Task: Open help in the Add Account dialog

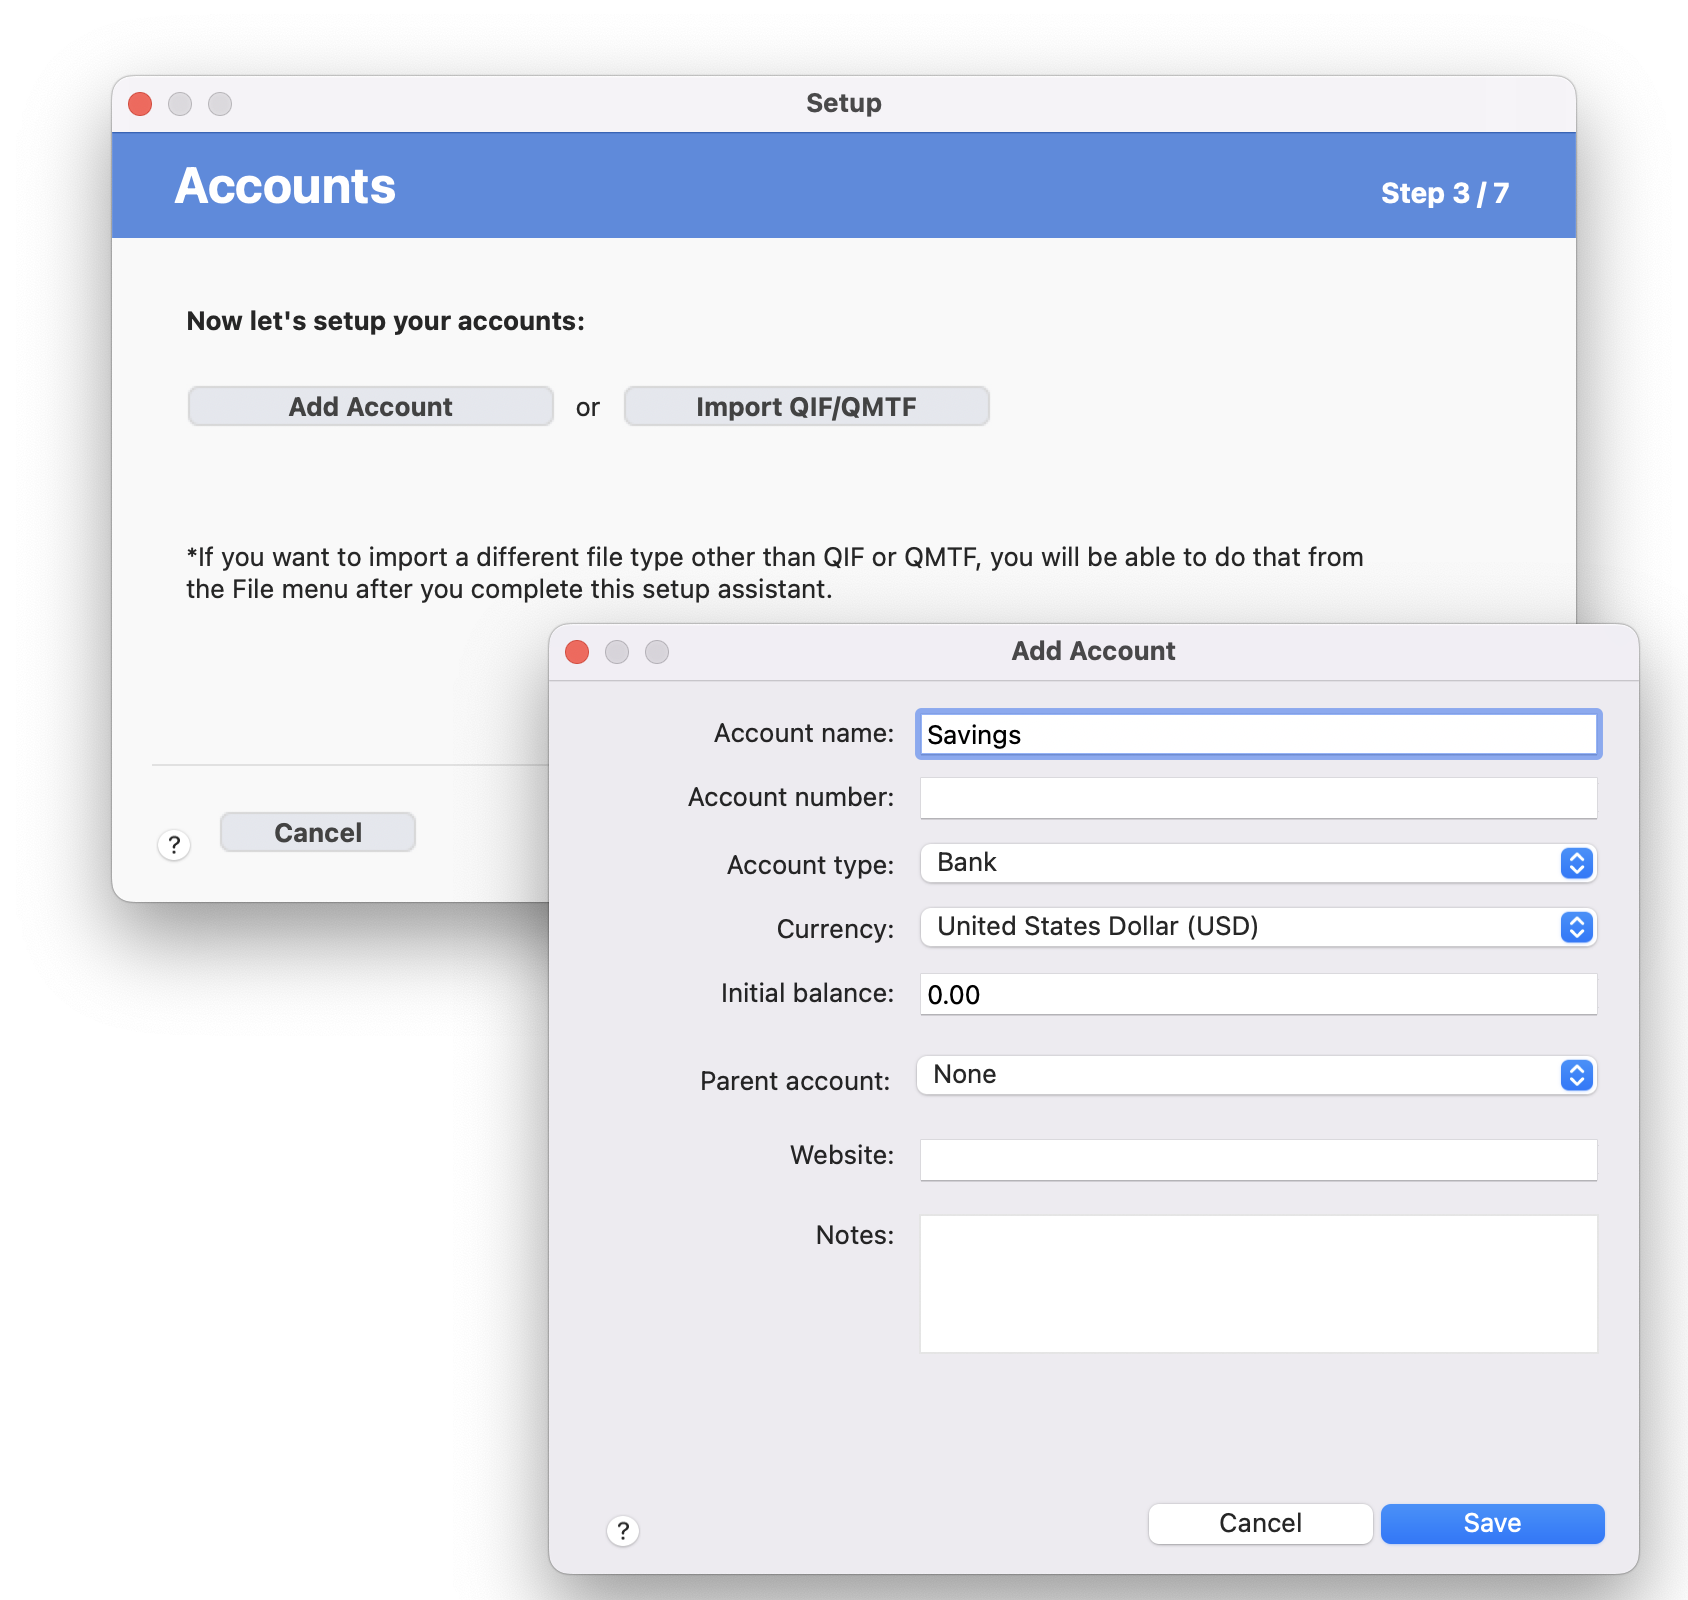Action: [623, 1530]
